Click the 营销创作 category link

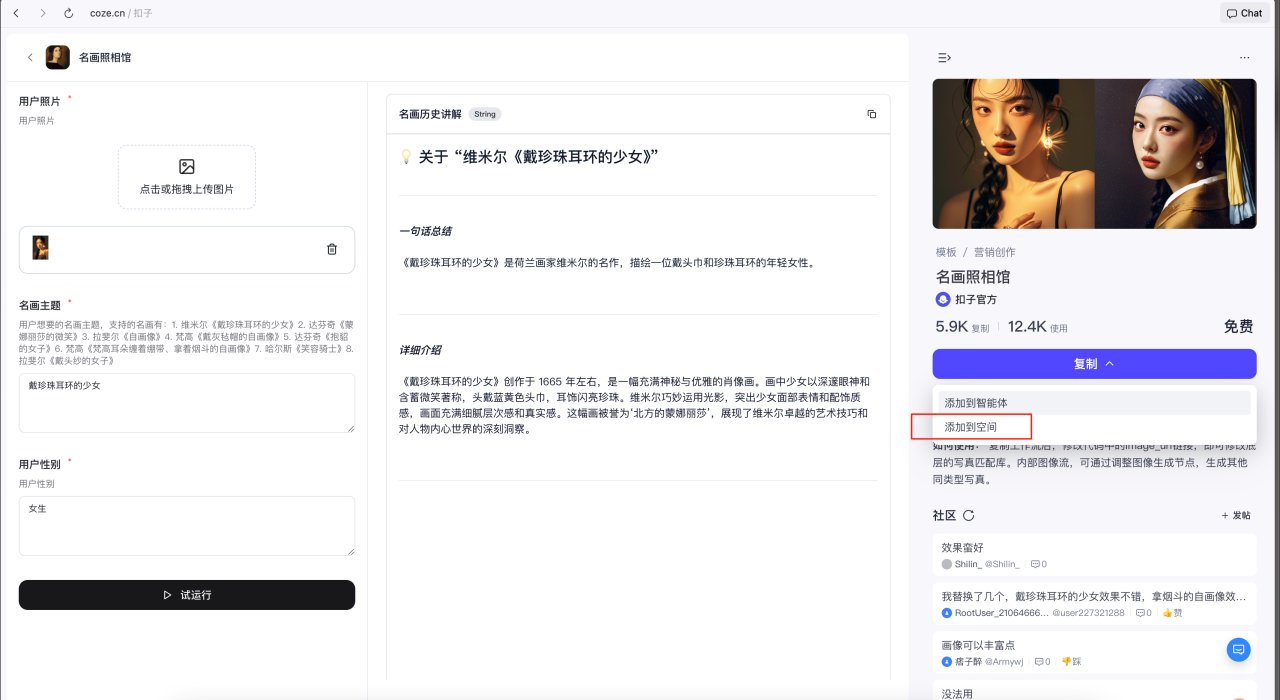pyautogui.click(x=995, y=252)
